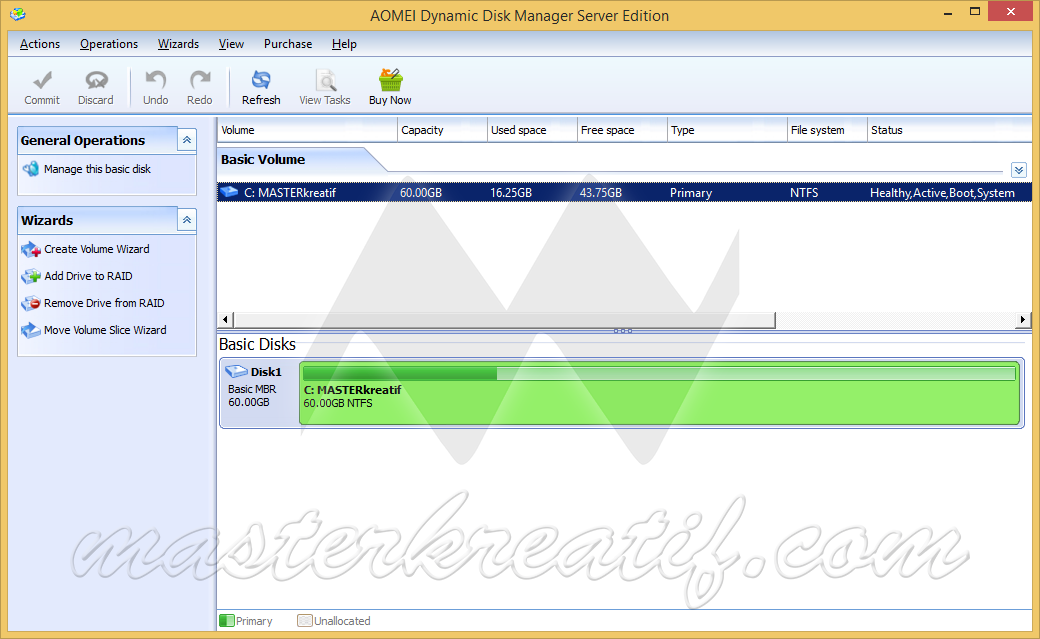Click the Primary green legend swatch
This screenshot has width=1040, height=639.
(x=227, y=621)
